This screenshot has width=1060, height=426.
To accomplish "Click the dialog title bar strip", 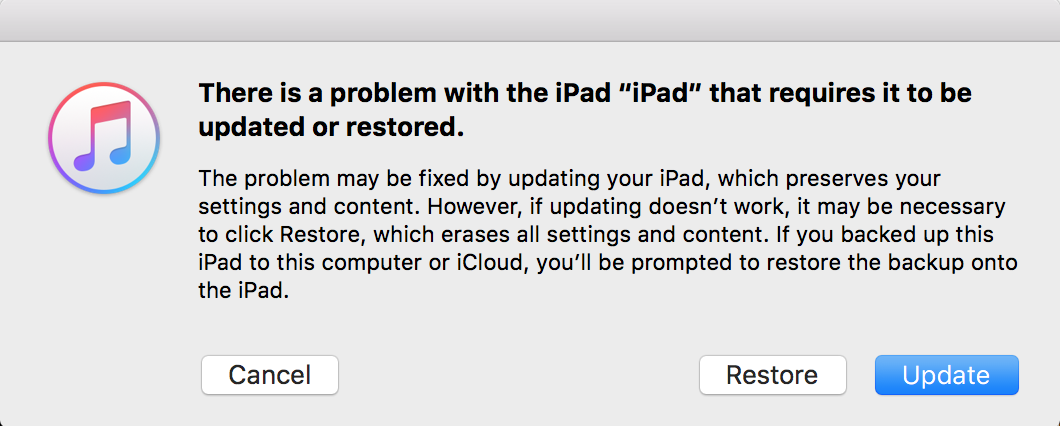I will click(530, 20).
